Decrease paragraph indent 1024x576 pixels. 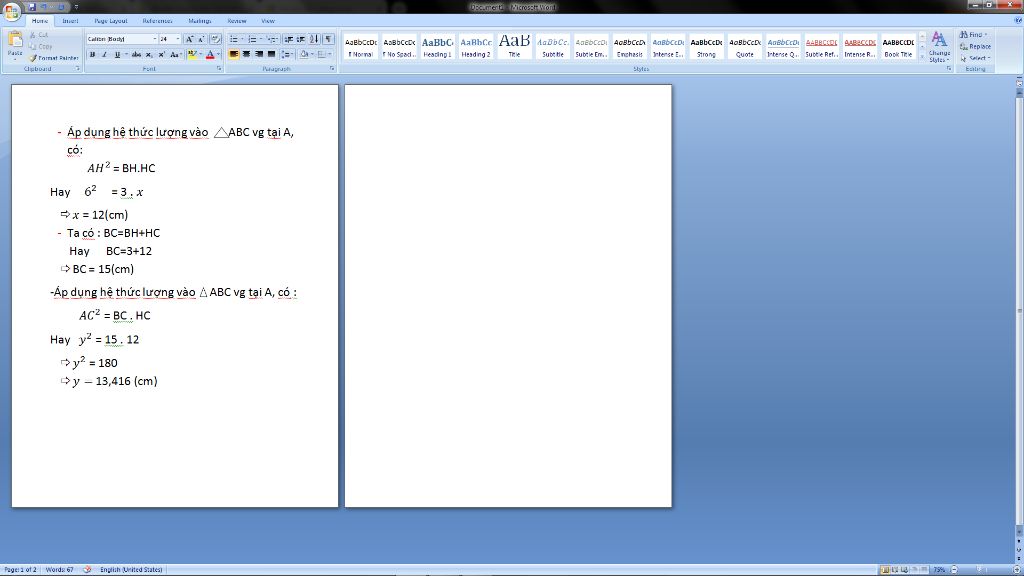tap(288, 39)
